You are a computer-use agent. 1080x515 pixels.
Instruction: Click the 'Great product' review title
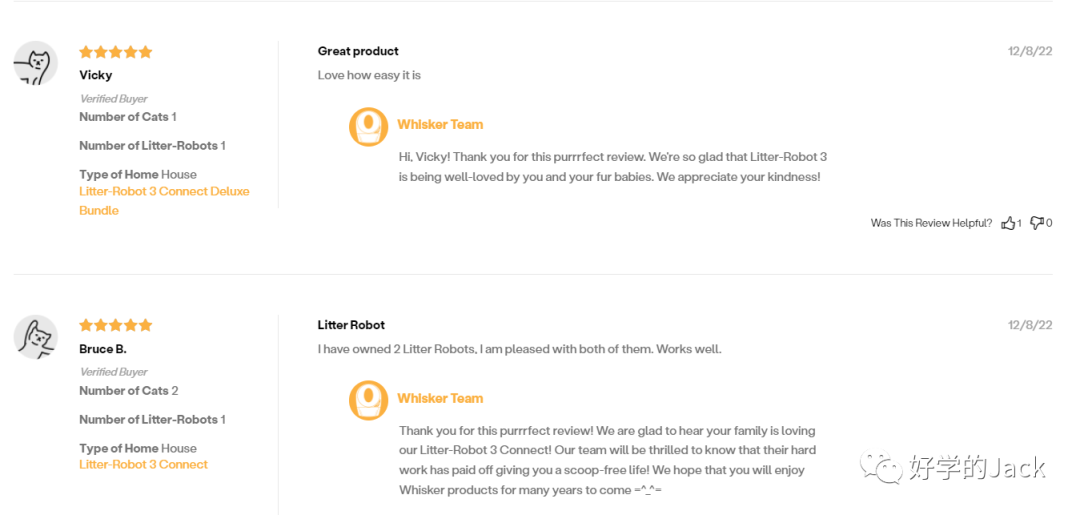tap(358, 51)
